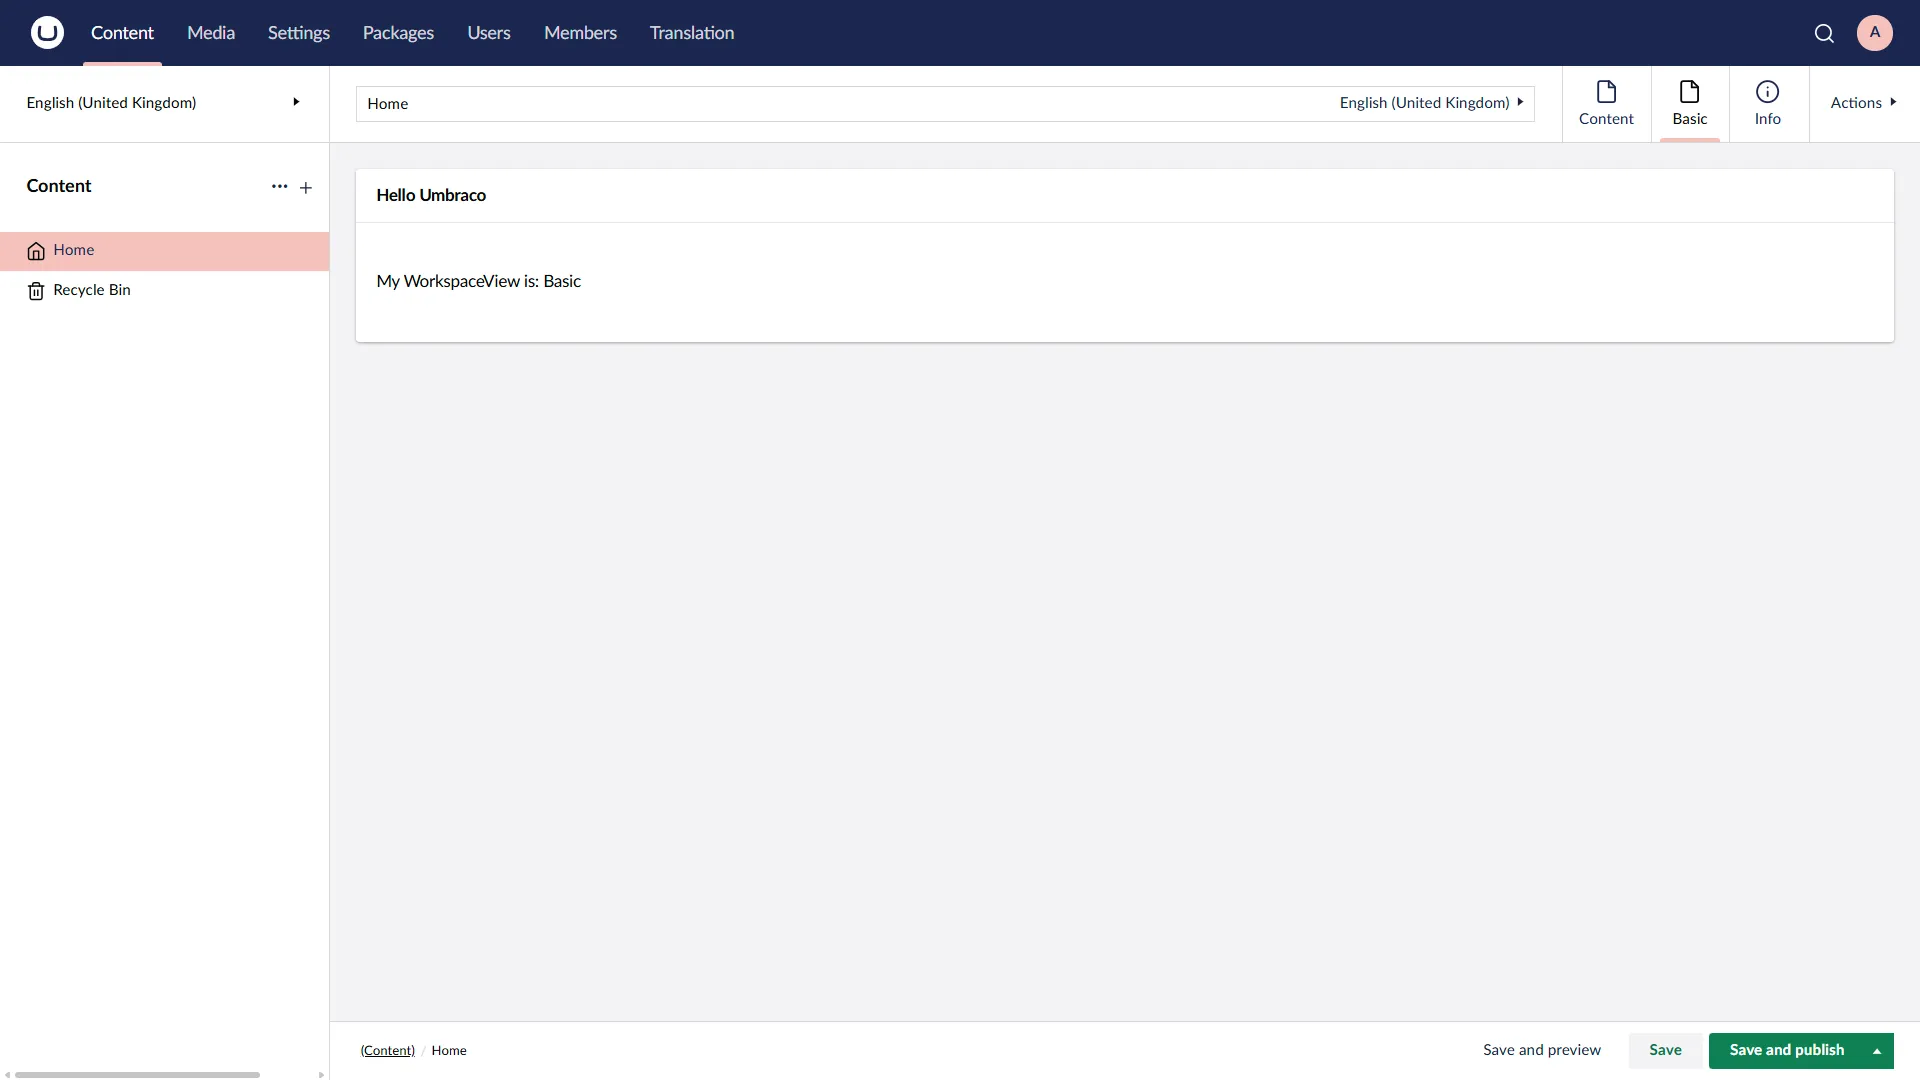Open the Recycle Bin tree item
Image resolution: width=1920 pixels, height=1080 pixels.
pos(91,290)
